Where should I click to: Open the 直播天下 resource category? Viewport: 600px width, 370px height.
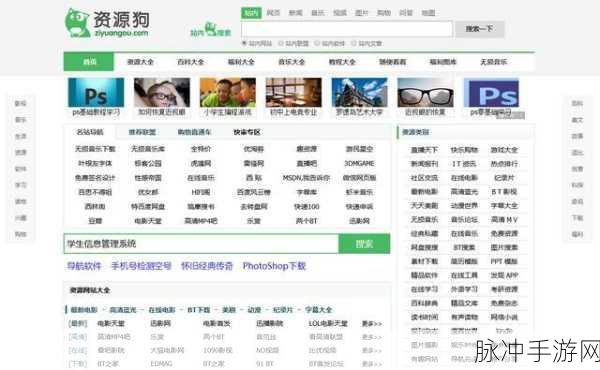pyautogui.click(x=424, y=150)
